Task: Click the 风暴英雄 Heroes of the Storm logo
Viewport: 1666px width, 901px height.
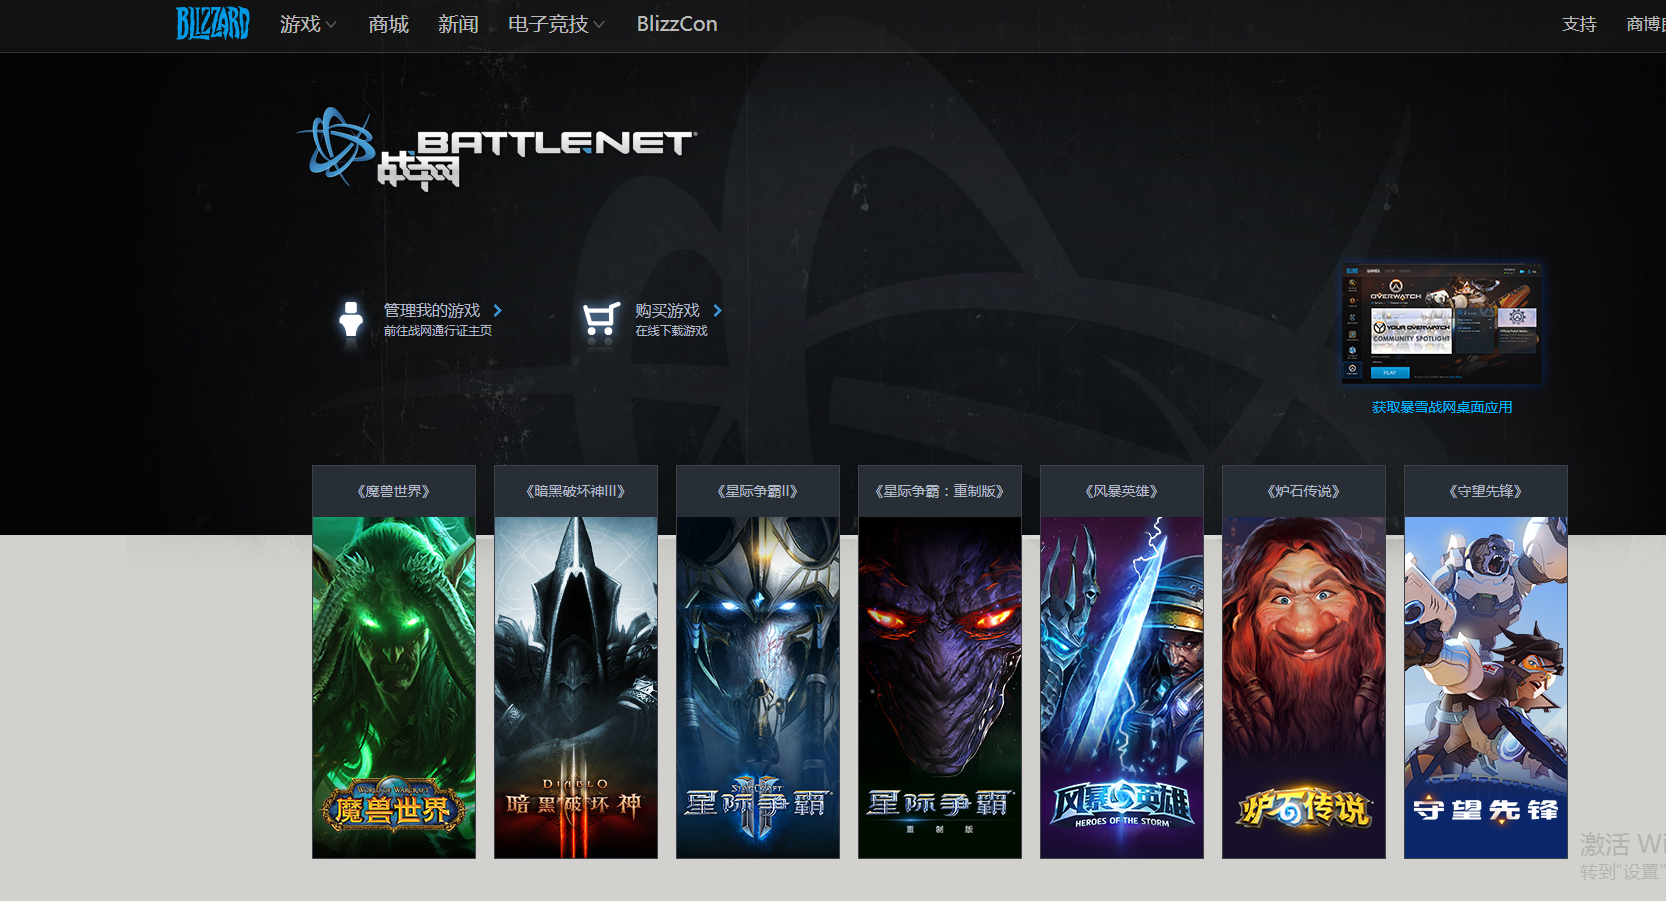Action: click(1122, 804)
